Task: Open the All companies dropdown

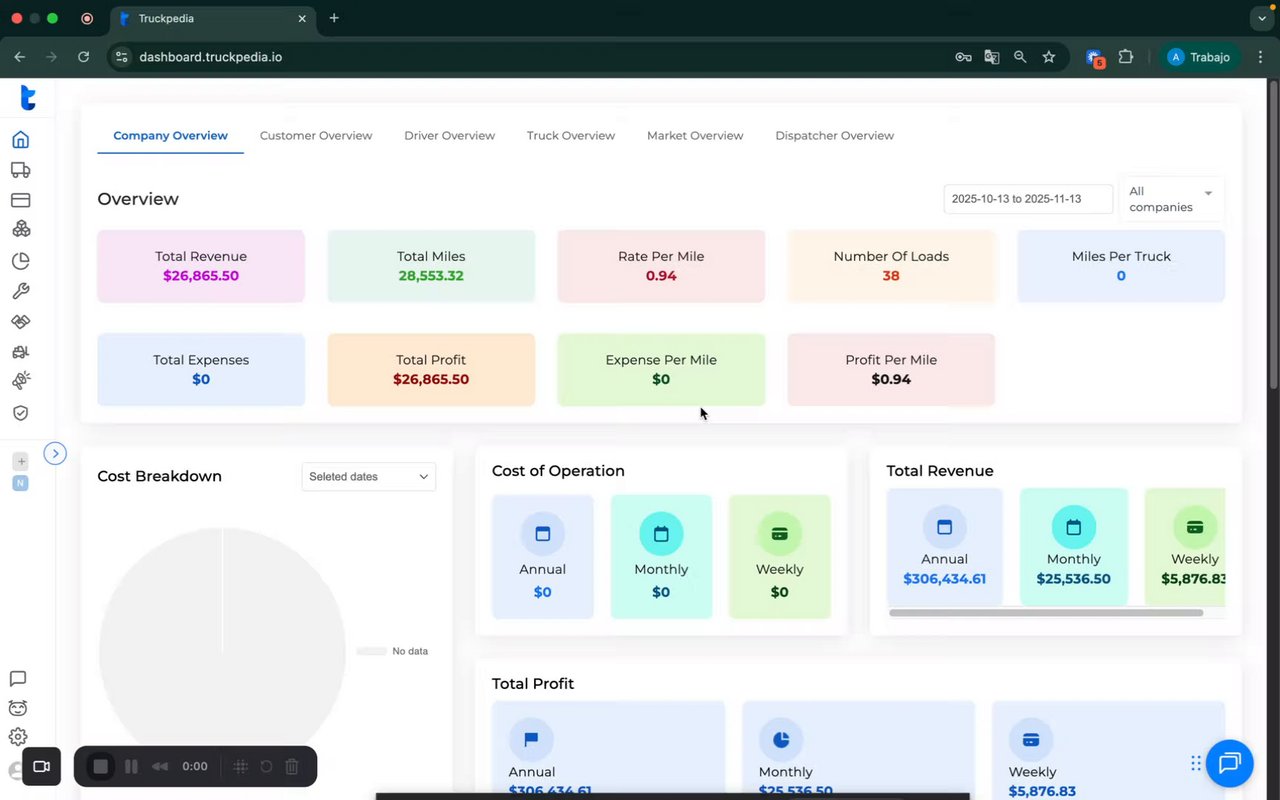Action: point(1171,199)
